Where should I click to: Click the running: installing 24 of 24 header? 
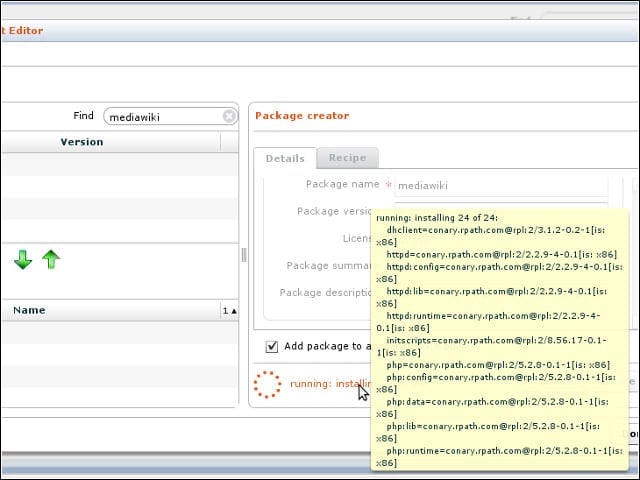[437, 218]
